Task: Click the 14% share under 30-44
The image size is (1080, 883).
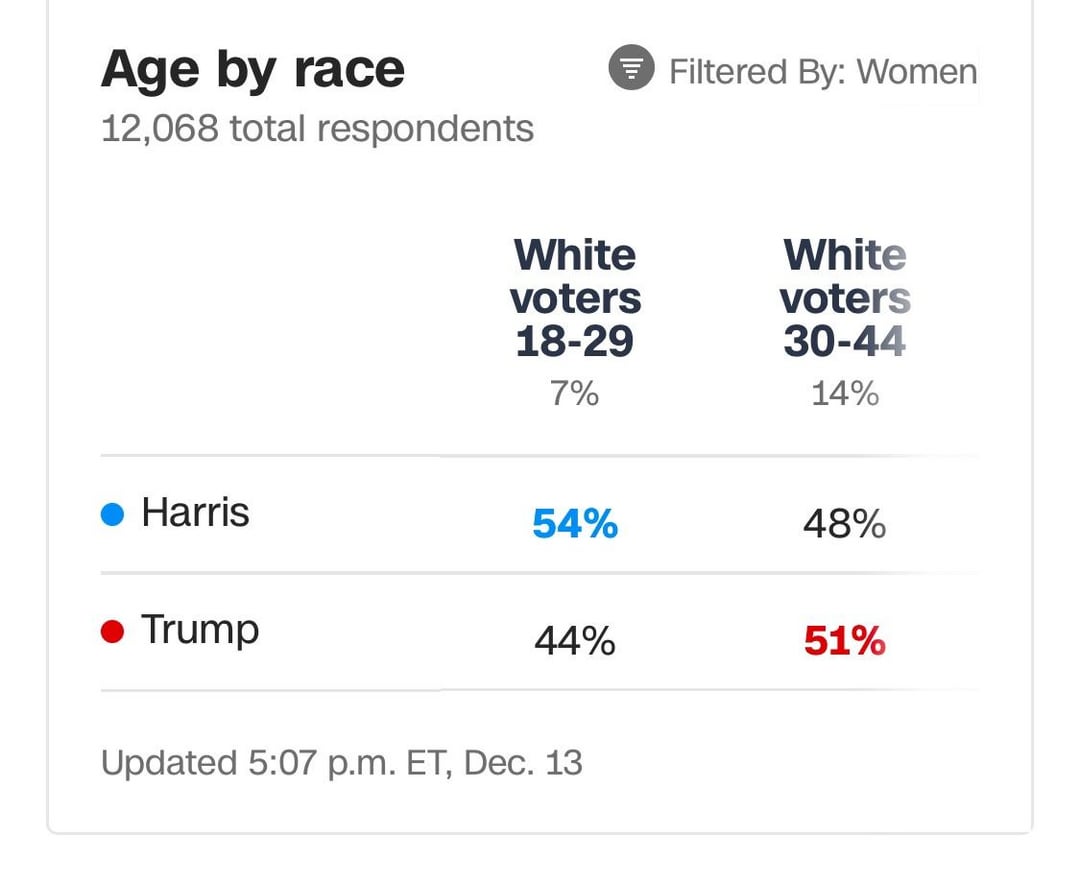Action: click(845, 394)
